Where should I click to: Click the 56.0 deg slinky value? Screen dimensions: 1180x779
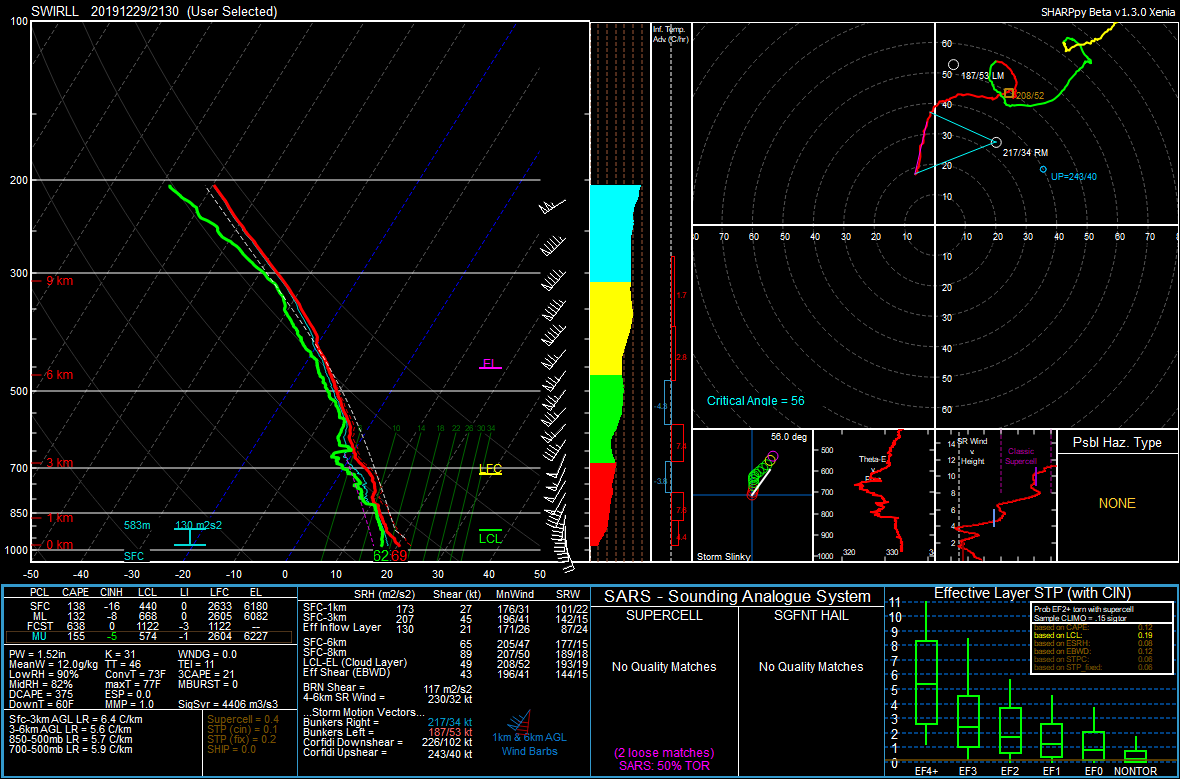pos(789,437)
